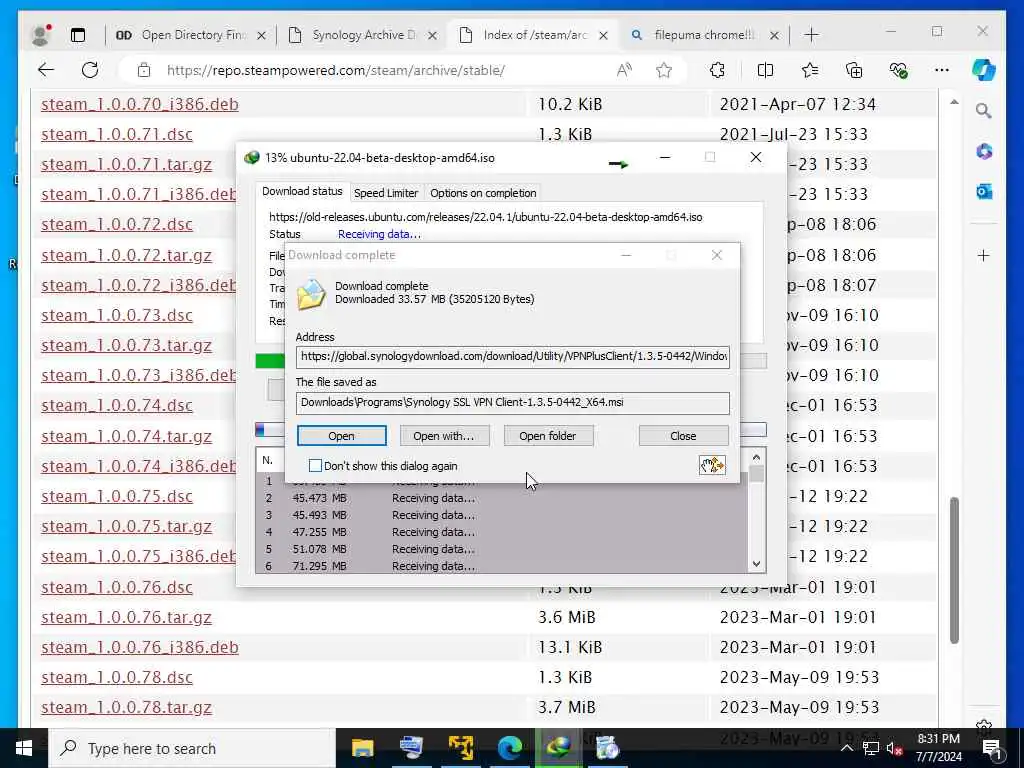The height and width of the screenshot is (768, 1024).
Task: Open Microsoft Edge from the taskbar
Action: pyautogui.click(x=510, y=748)
